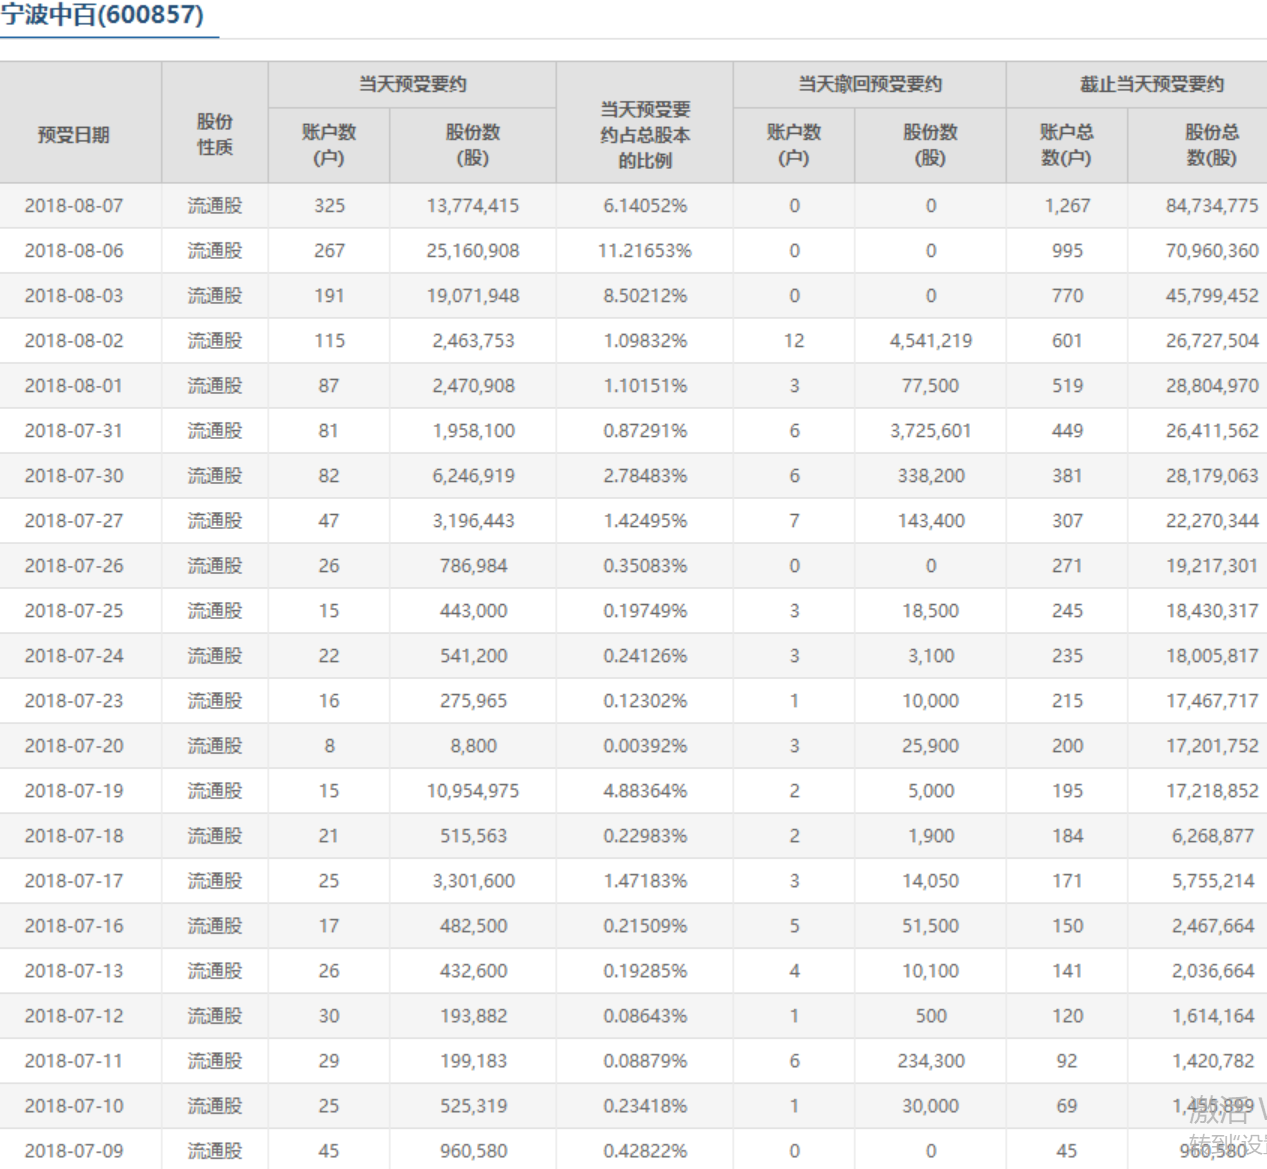Click withdrawn shares 4,541,219

931,341
